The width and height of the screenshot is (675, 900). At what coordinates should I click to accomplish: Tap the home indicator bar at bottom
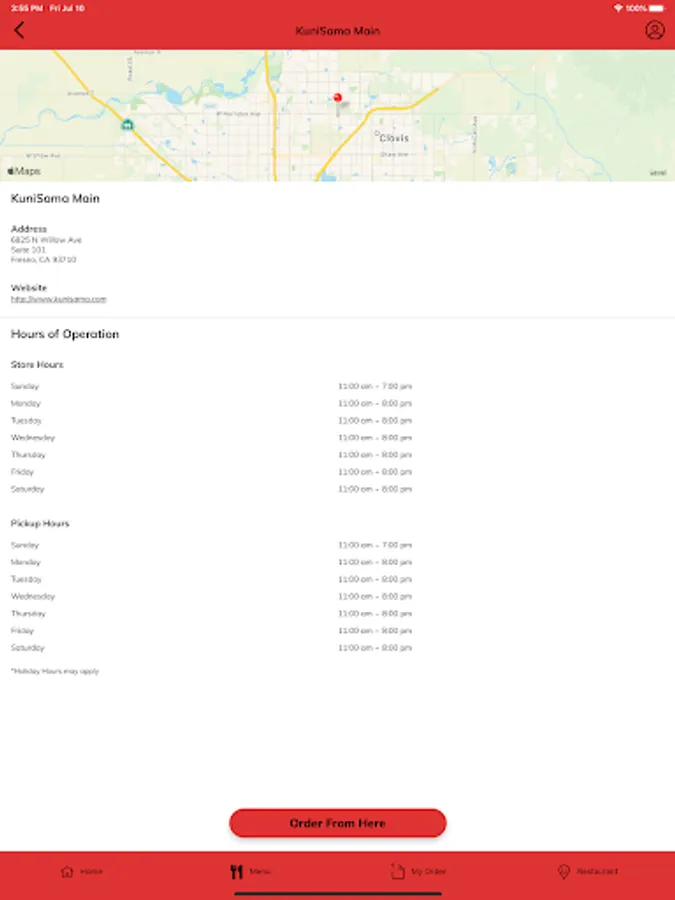pyautogui.click(x=338, y=893)
